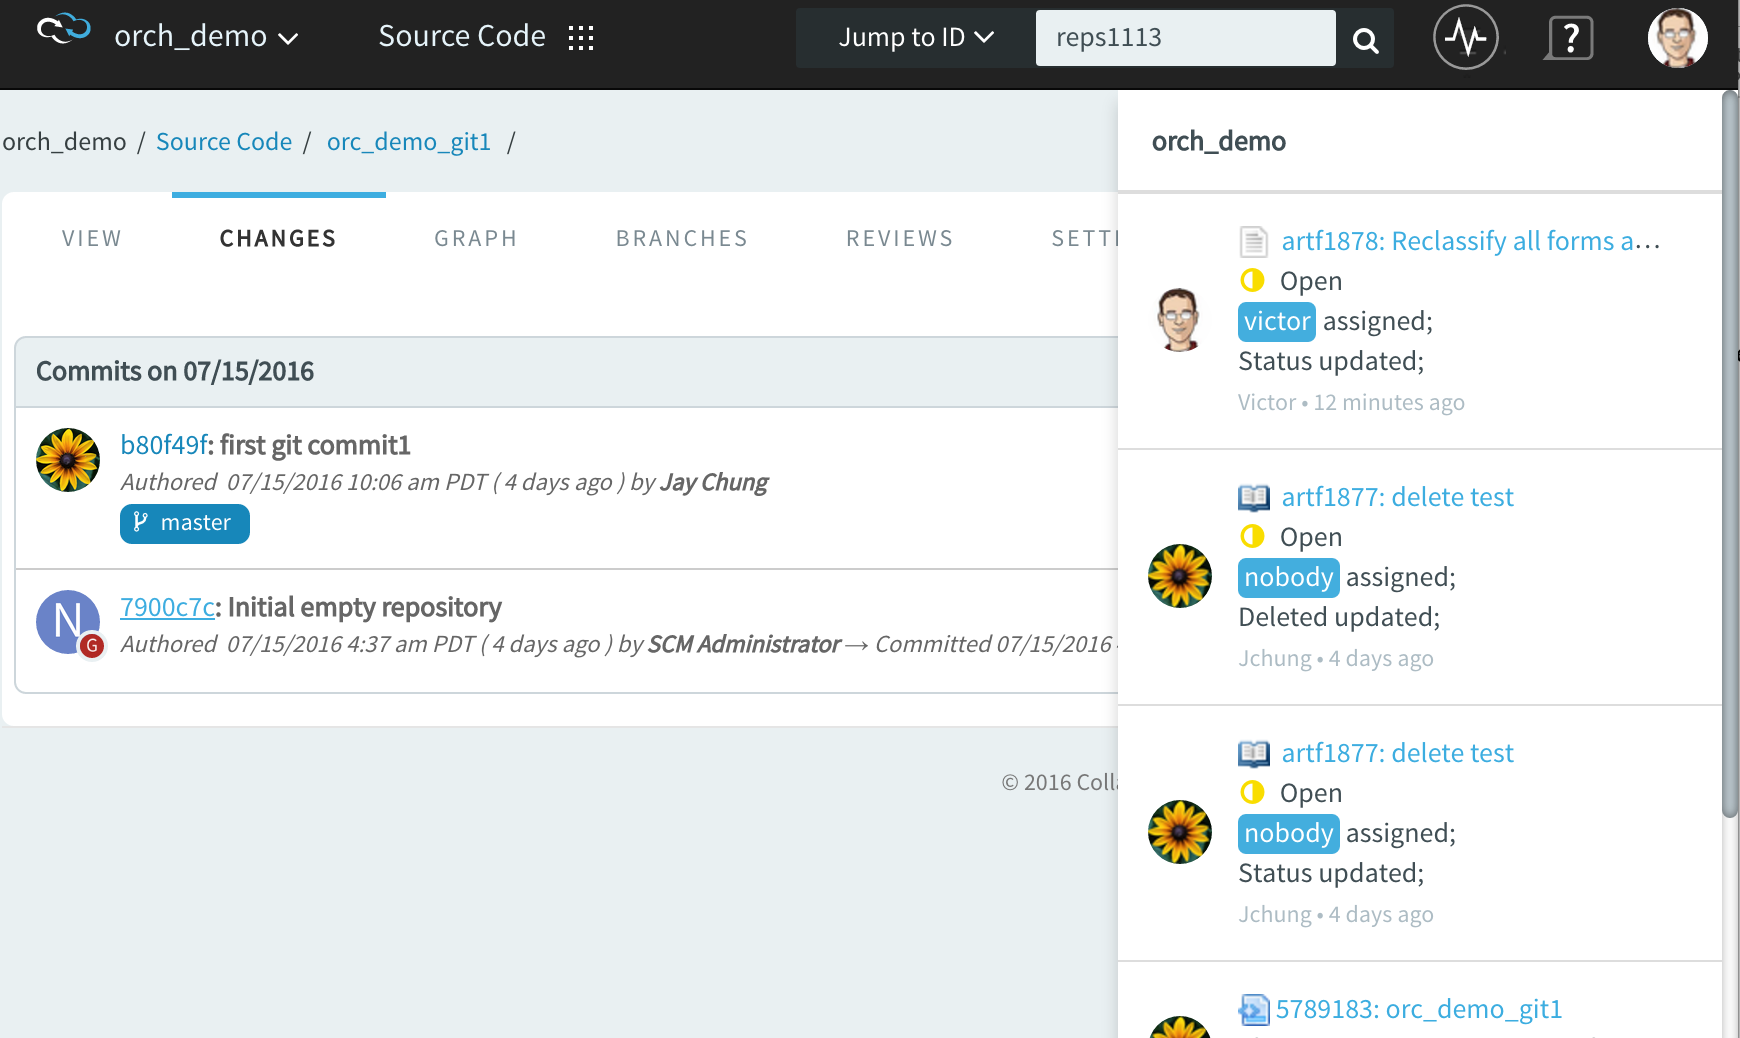
Task: Click nobody tag in 'Deleted updated' entry
Action: click(1289, 577)
